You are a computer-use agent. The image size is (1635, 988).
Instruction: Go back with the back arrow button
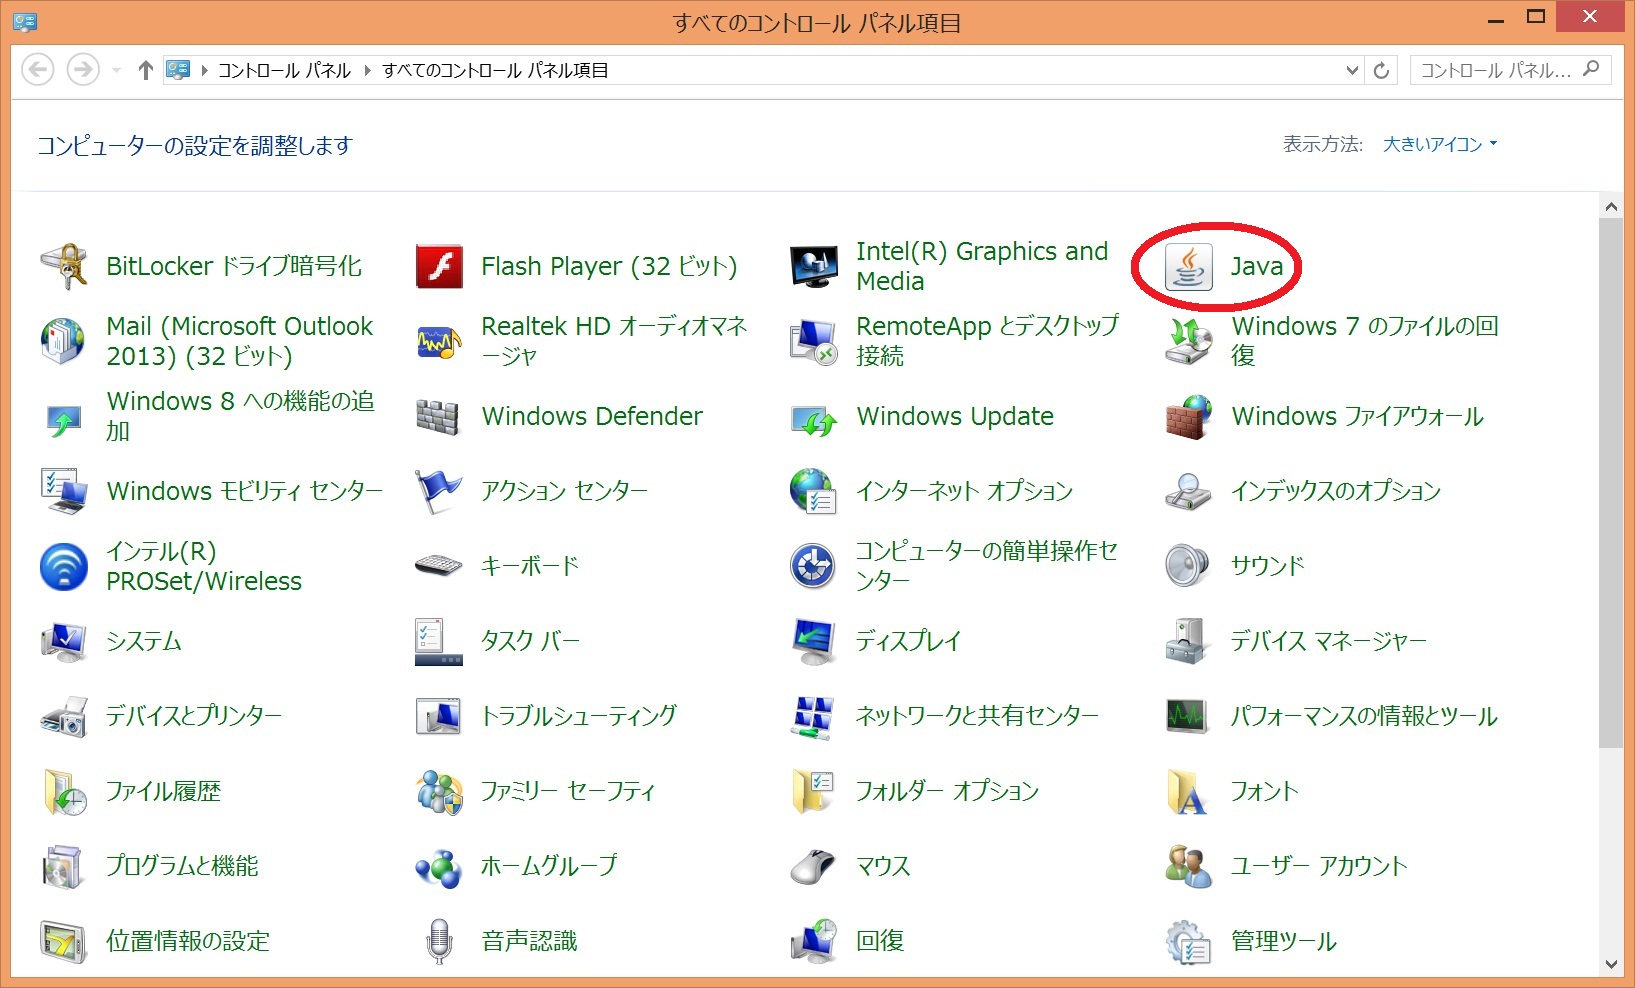(x=38, y=70)
